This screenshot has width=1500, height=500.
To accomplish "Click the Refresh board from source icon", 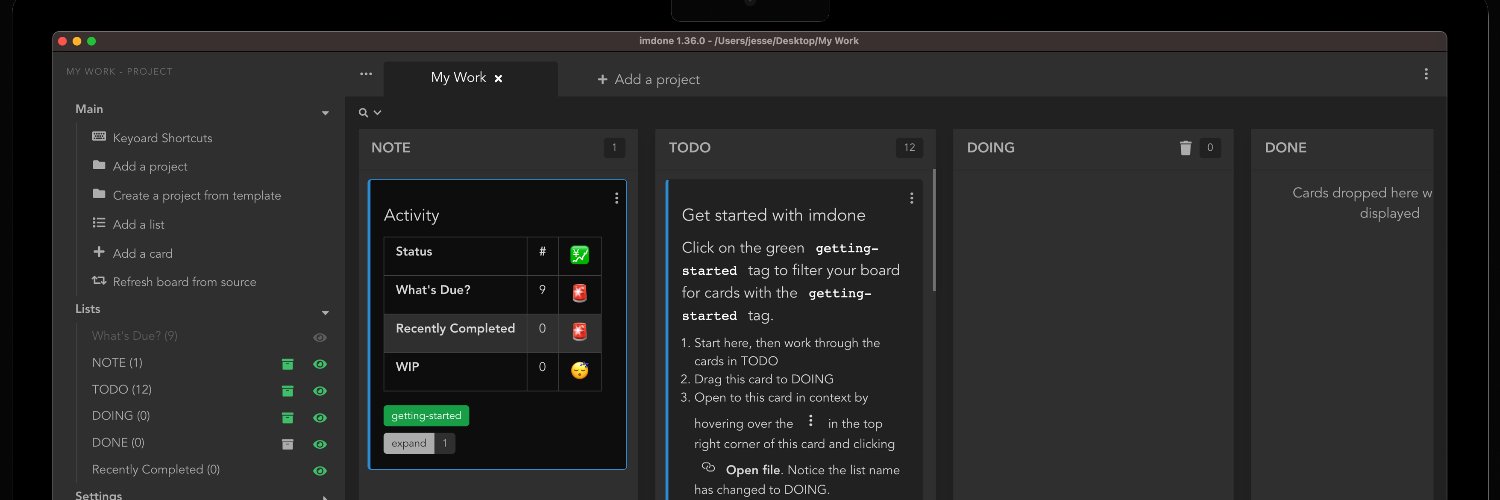I will (x=99, y=281).
